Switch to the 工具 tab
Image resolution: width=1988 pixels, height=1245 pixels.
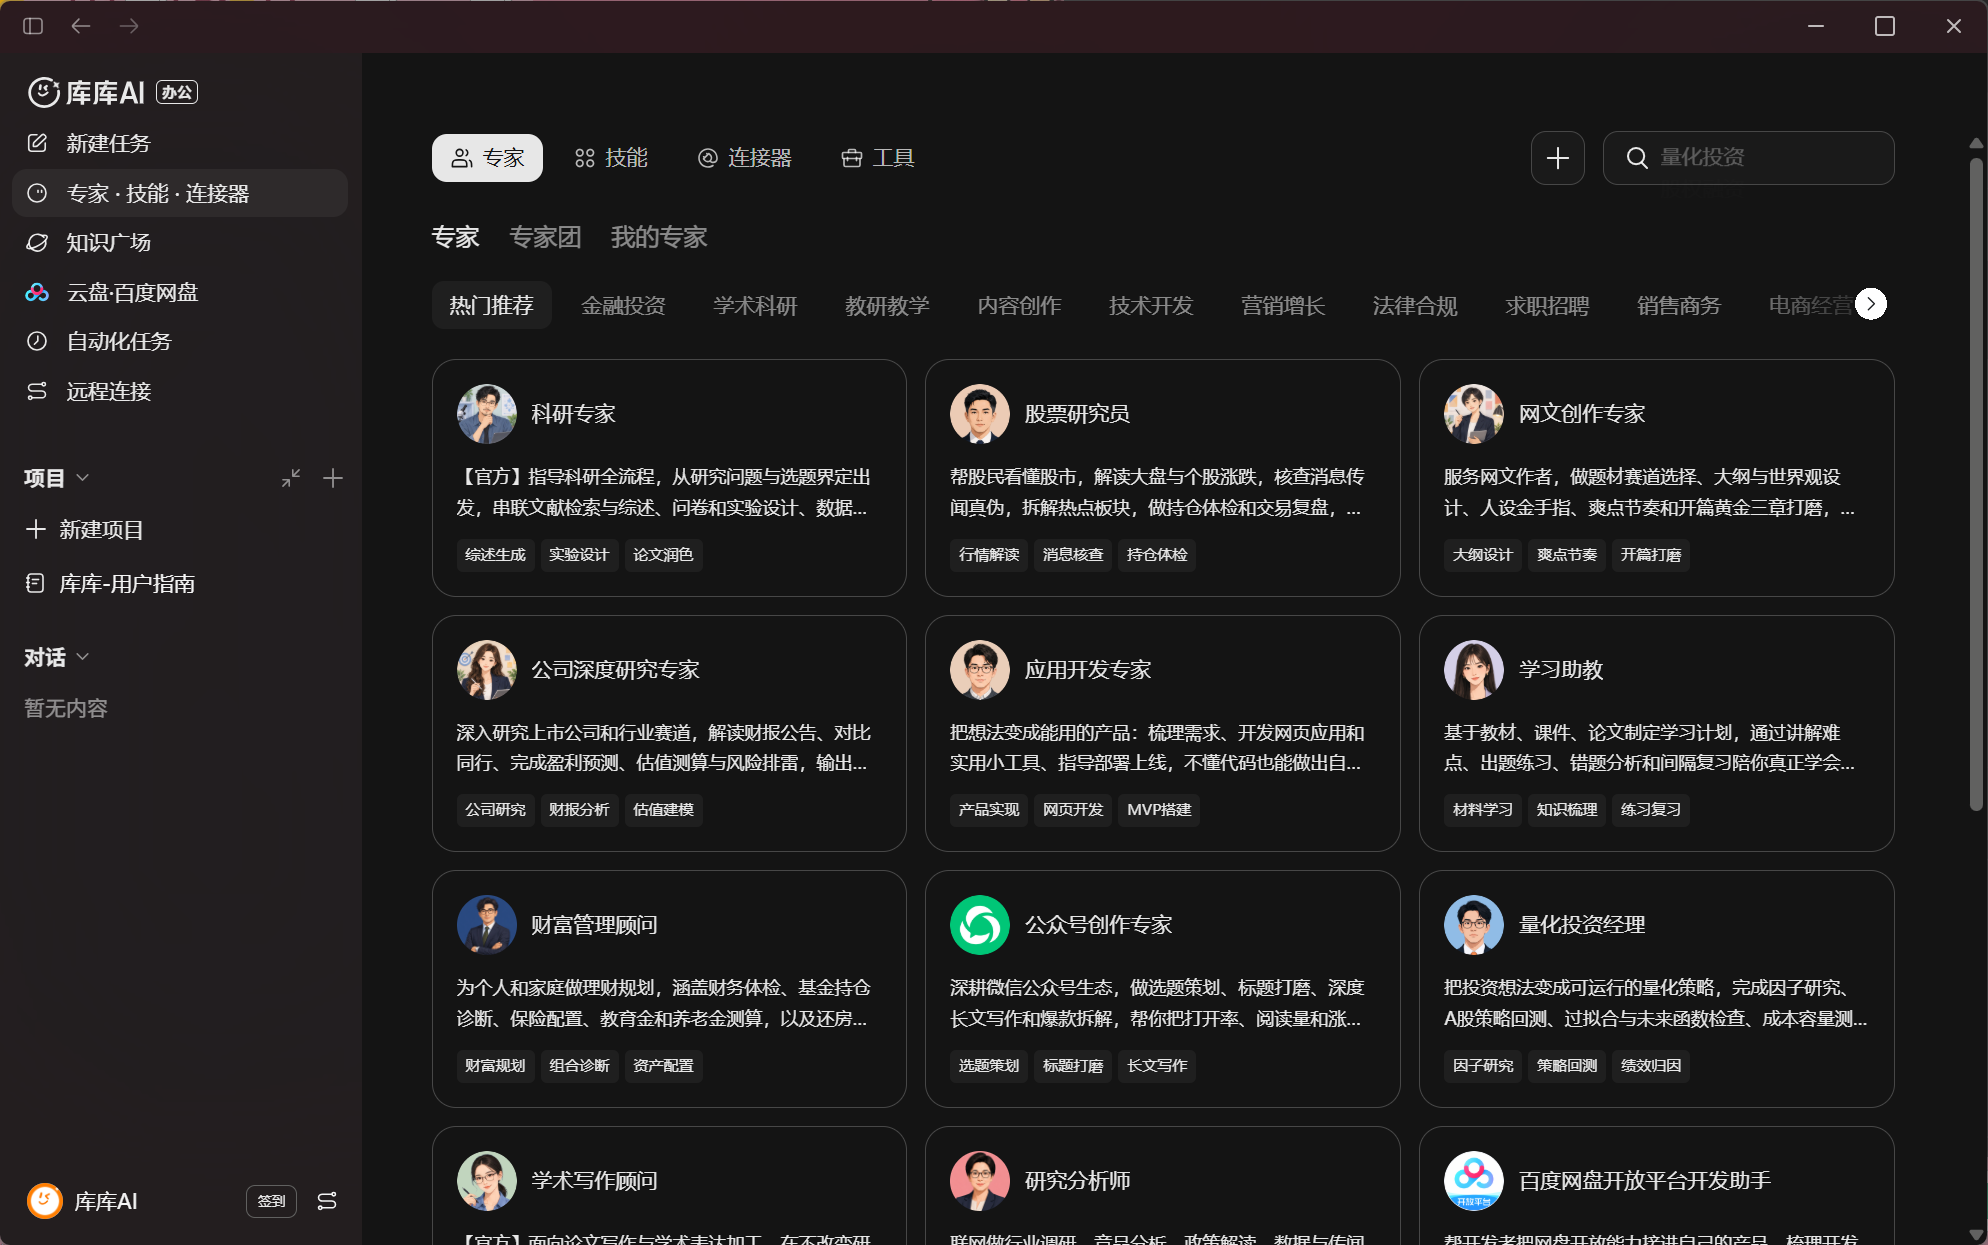(878, 158)
